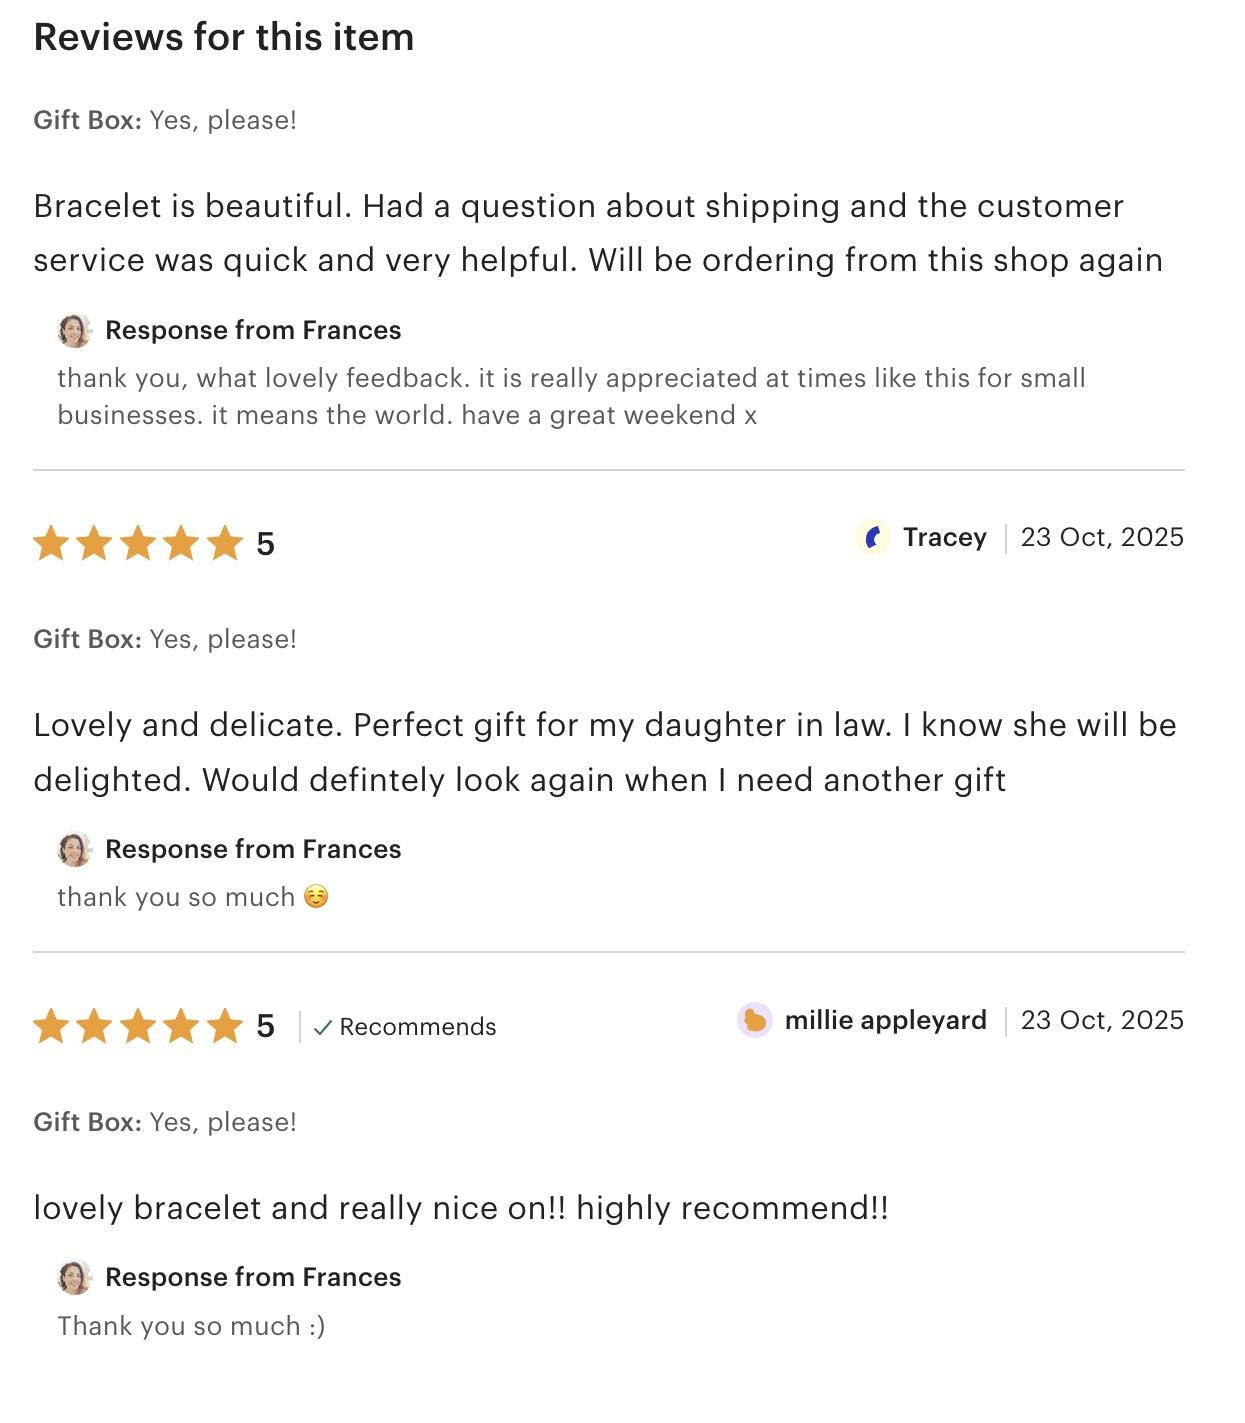1245x1423 pixels.
Task: Click 'Response from Frances' under Tracey's review
Action: tap(253, 850)
